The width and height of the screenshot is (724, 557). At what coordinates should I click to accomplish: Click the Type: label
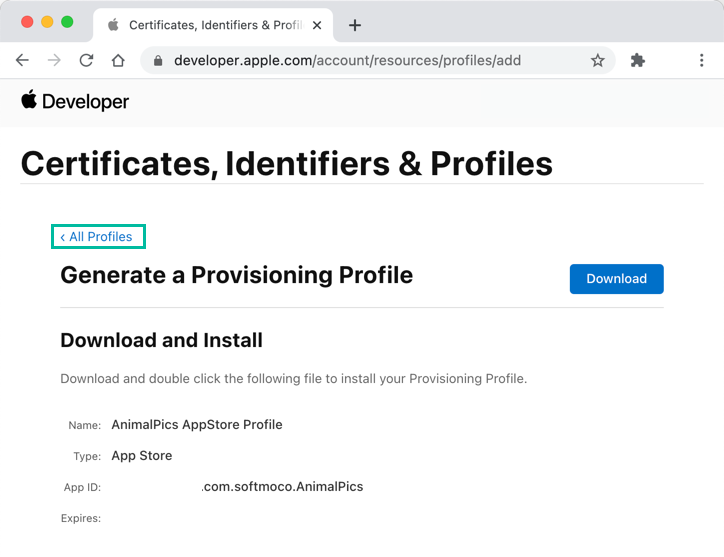87,456
